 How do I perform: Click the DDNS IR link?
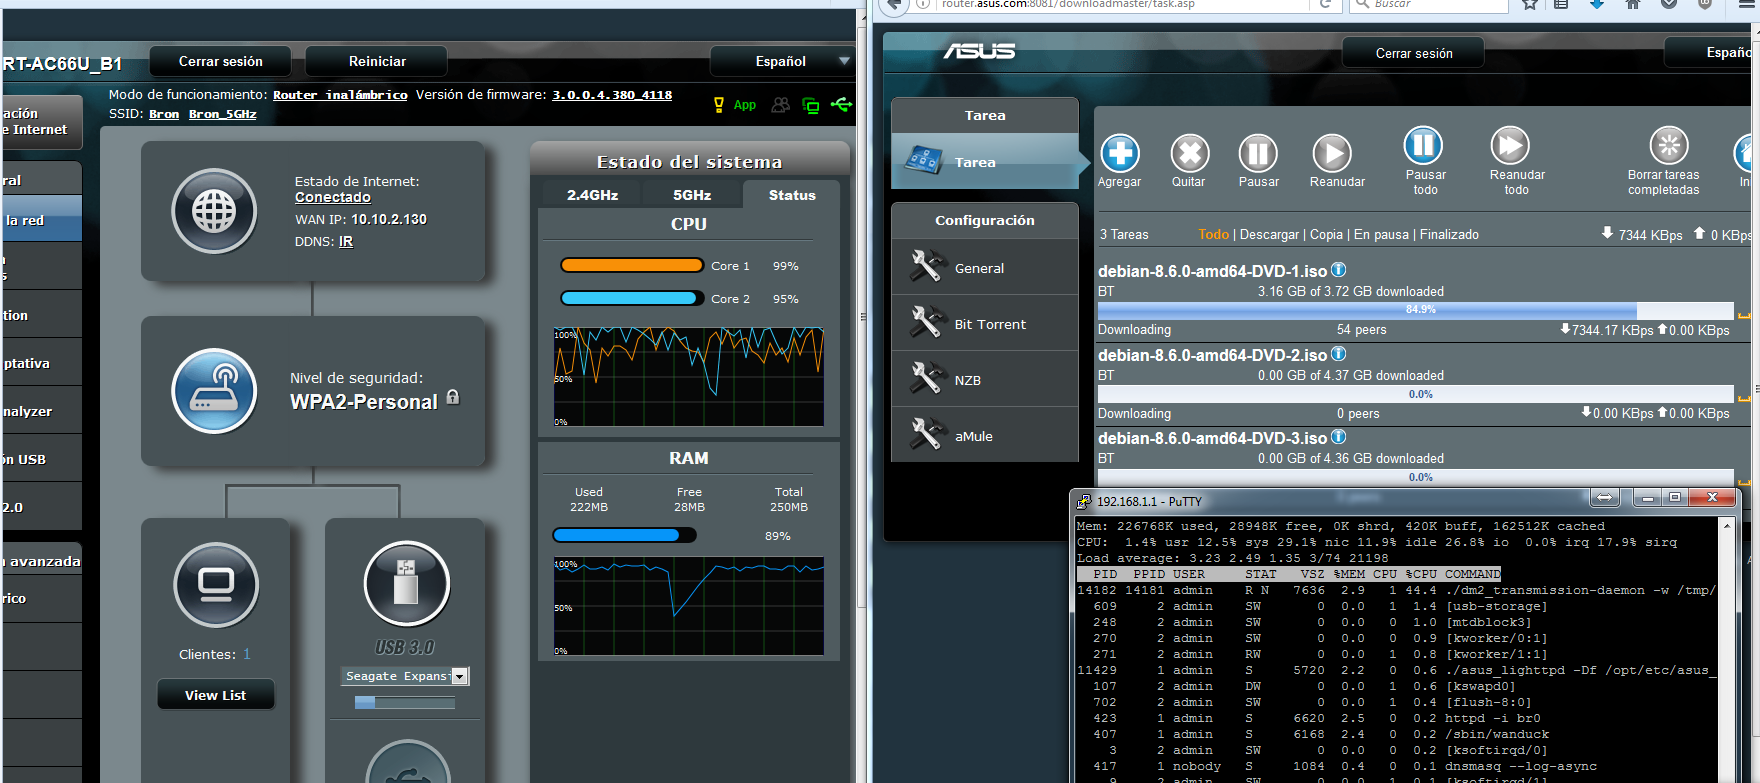click(x=346, y=241)
